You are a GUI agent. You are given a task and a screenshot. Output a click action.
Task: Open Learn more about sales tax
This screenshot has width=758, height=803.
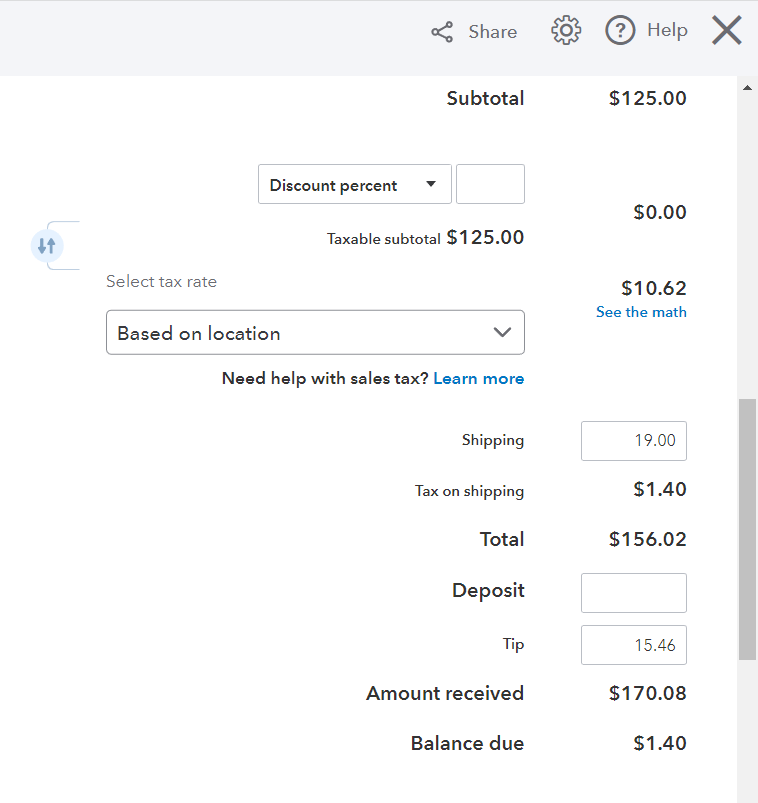point(478,378)
